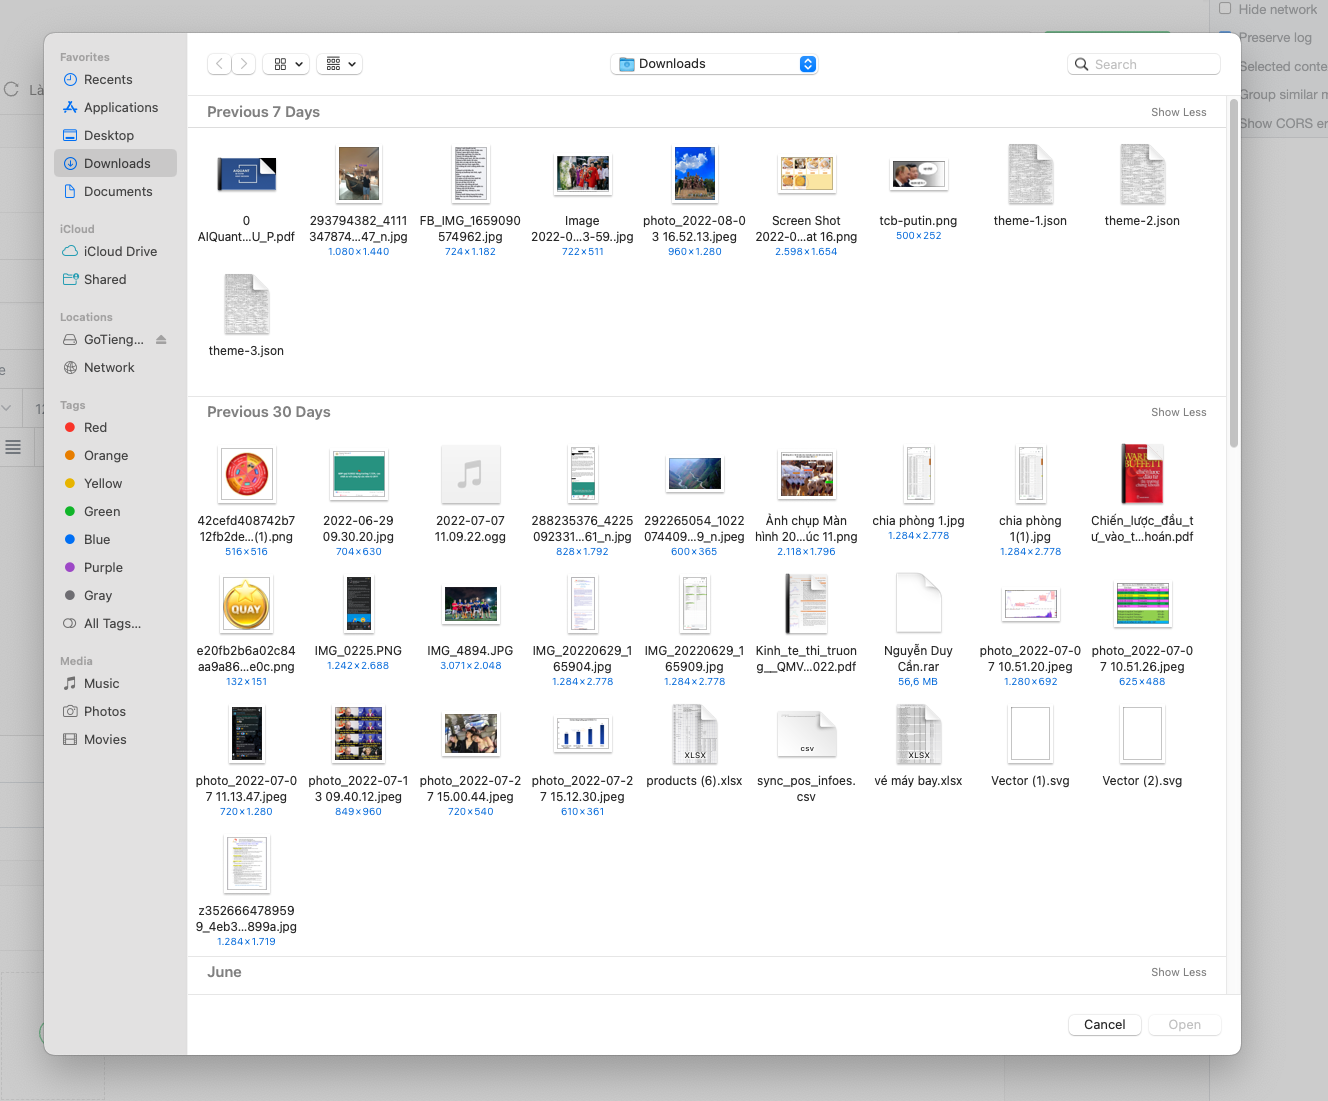Image resolution: width=1328 pixels, height=1101 pixels.
Task: Open the theme-1.json file icon
Action: tap(1030, 175)
